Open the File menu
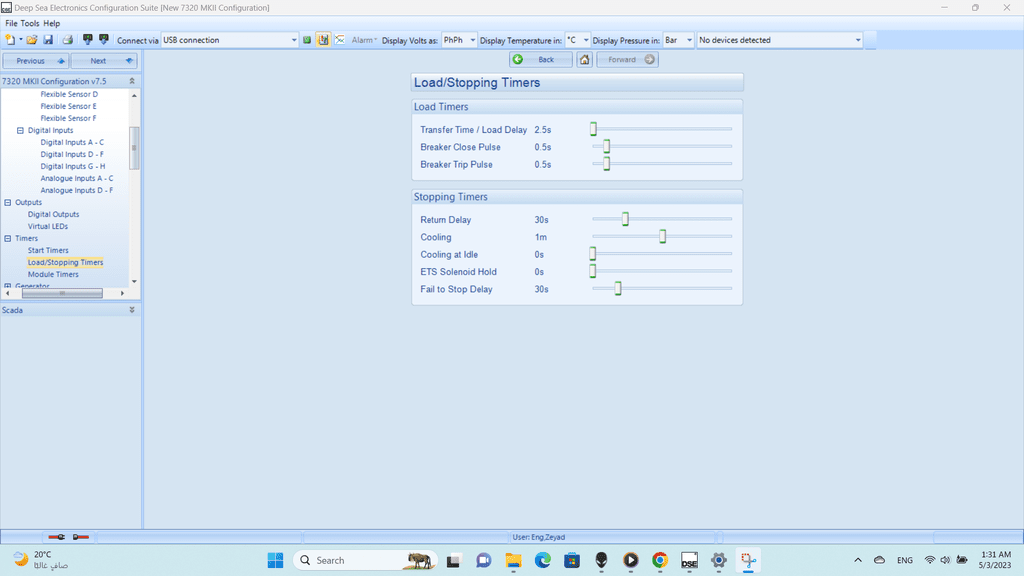This screenshot has height=576, width=1024. click(11, 24)
